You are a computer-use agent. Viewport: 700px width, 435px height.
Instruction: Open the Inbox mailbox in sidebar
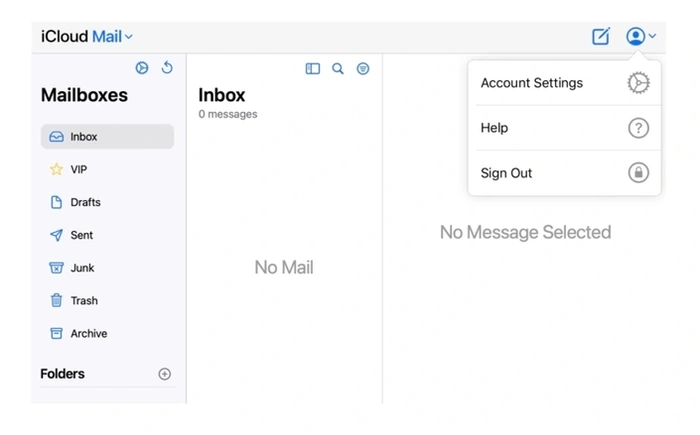pyautogui.click(x=107, y=137)
